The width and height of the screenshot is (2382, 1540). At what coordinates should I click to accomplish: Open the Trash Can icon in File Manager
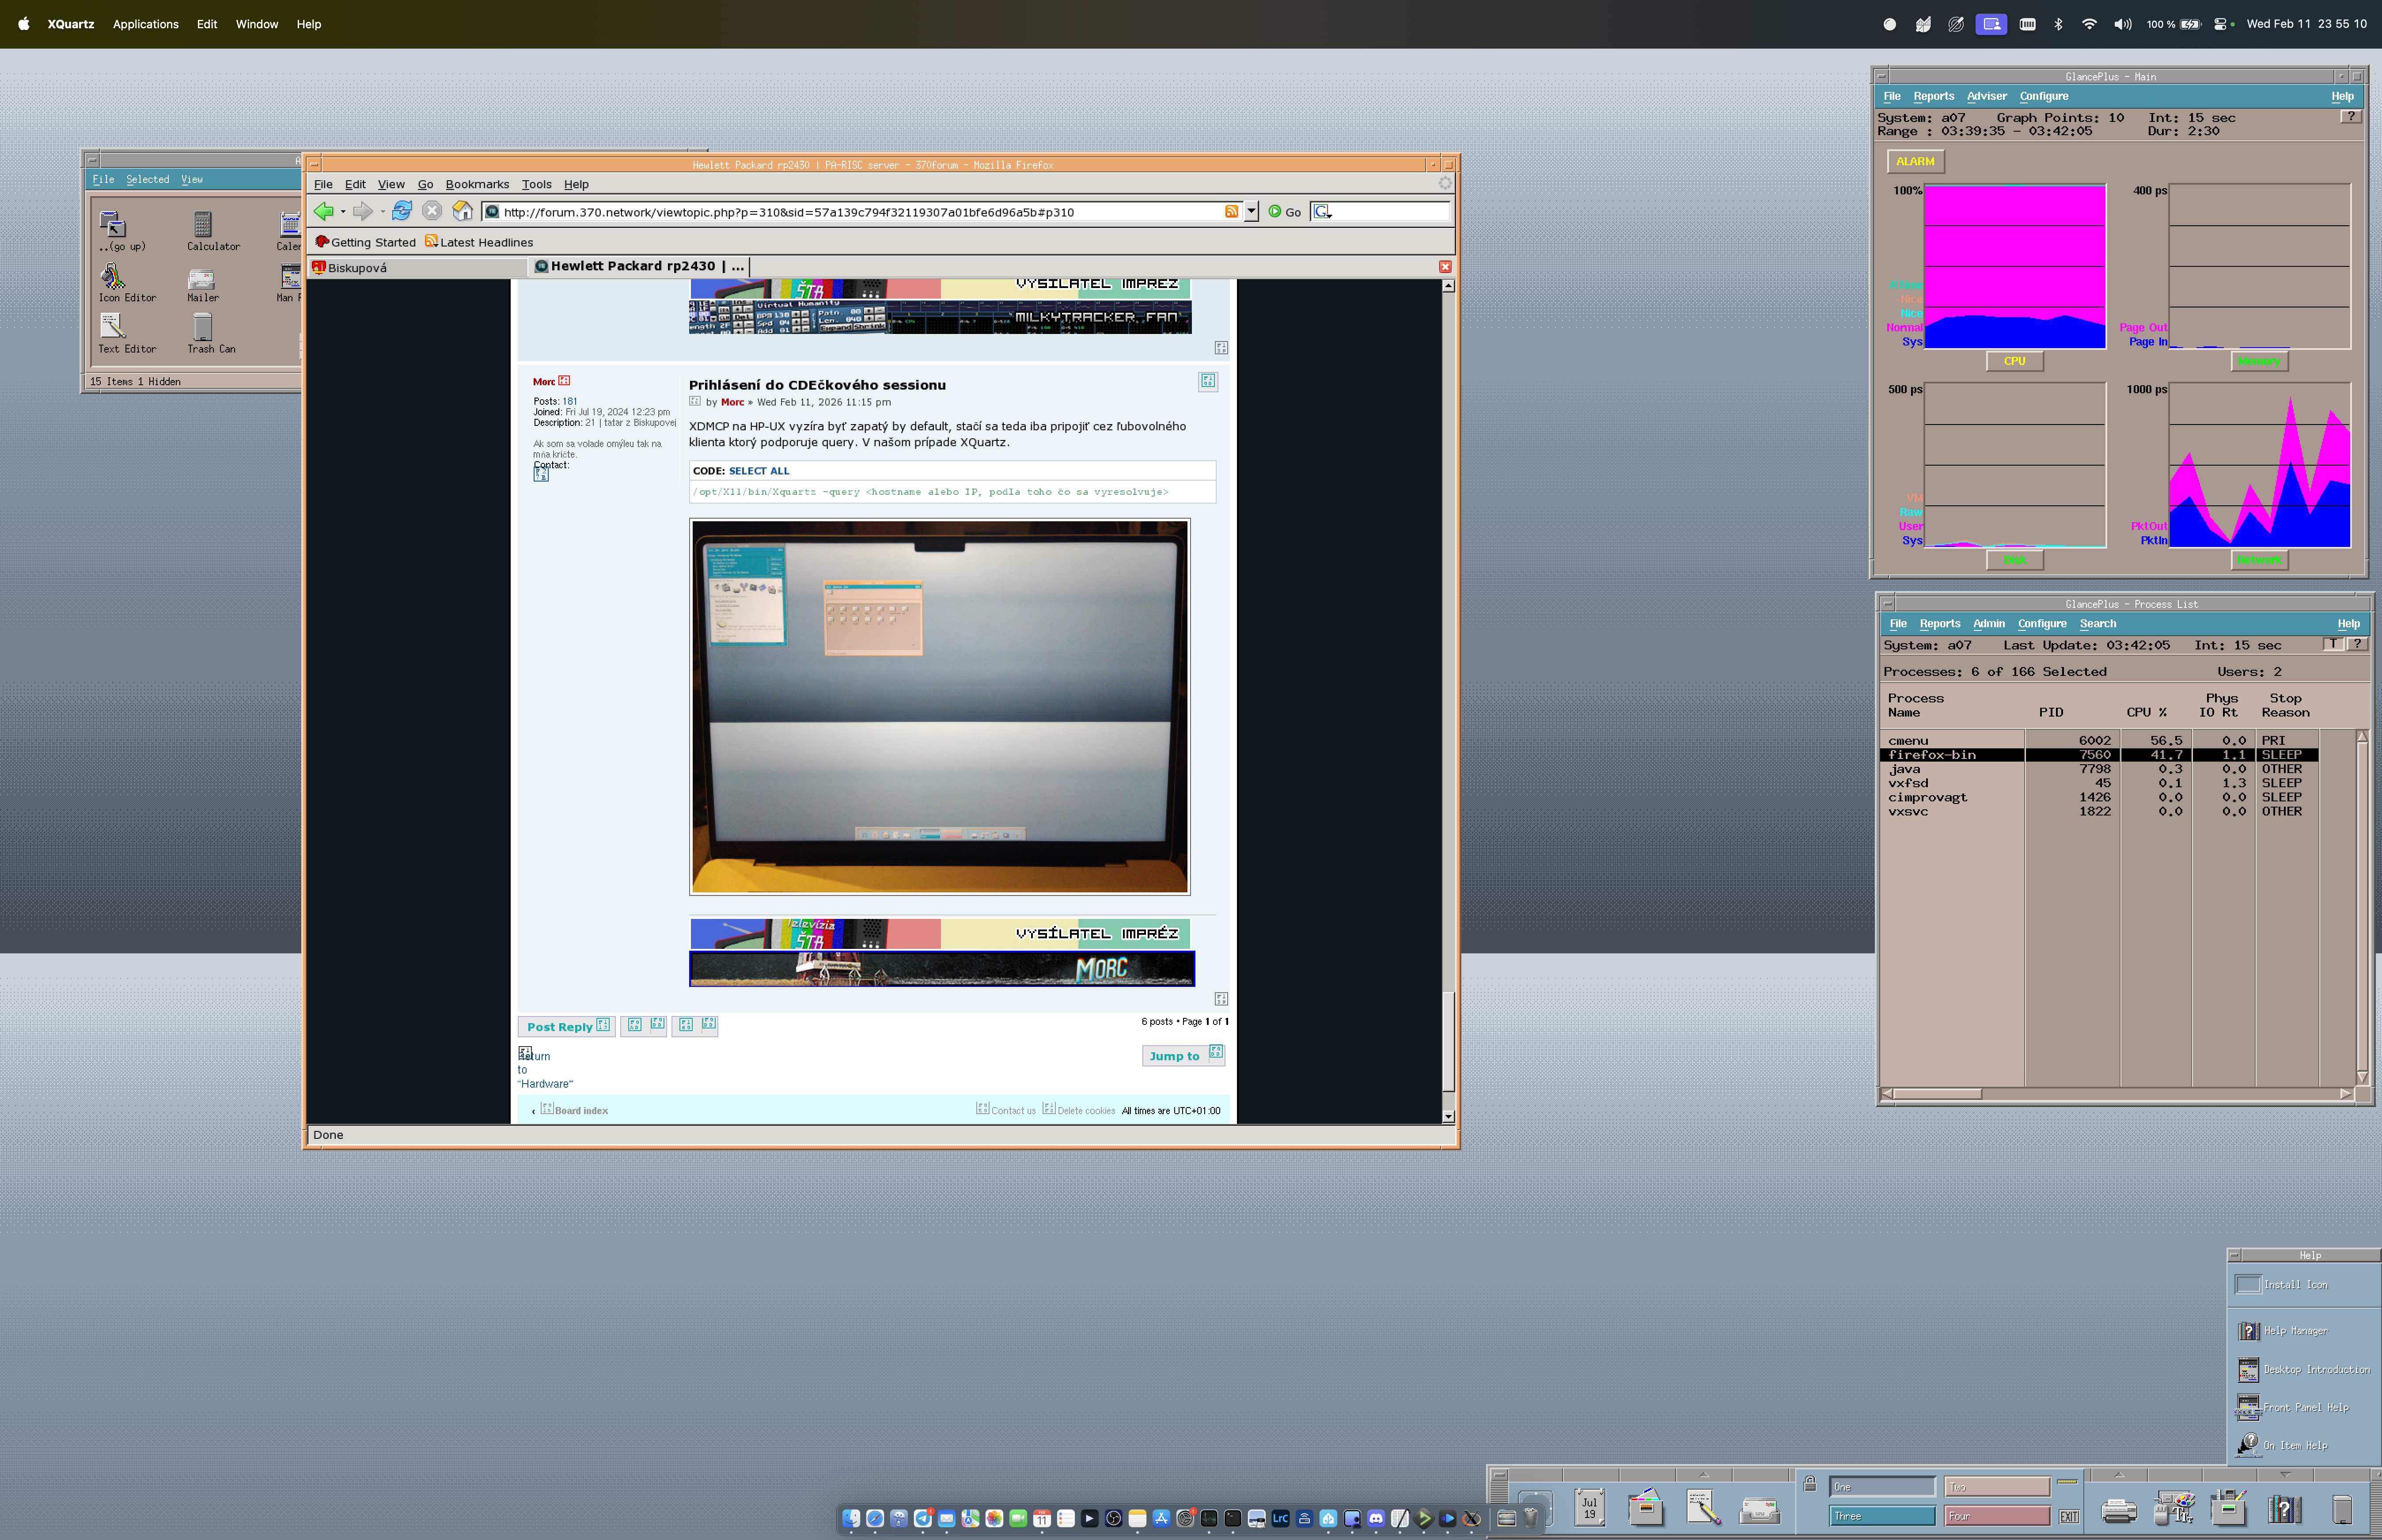pyautogui.click(x=203, y=327)
